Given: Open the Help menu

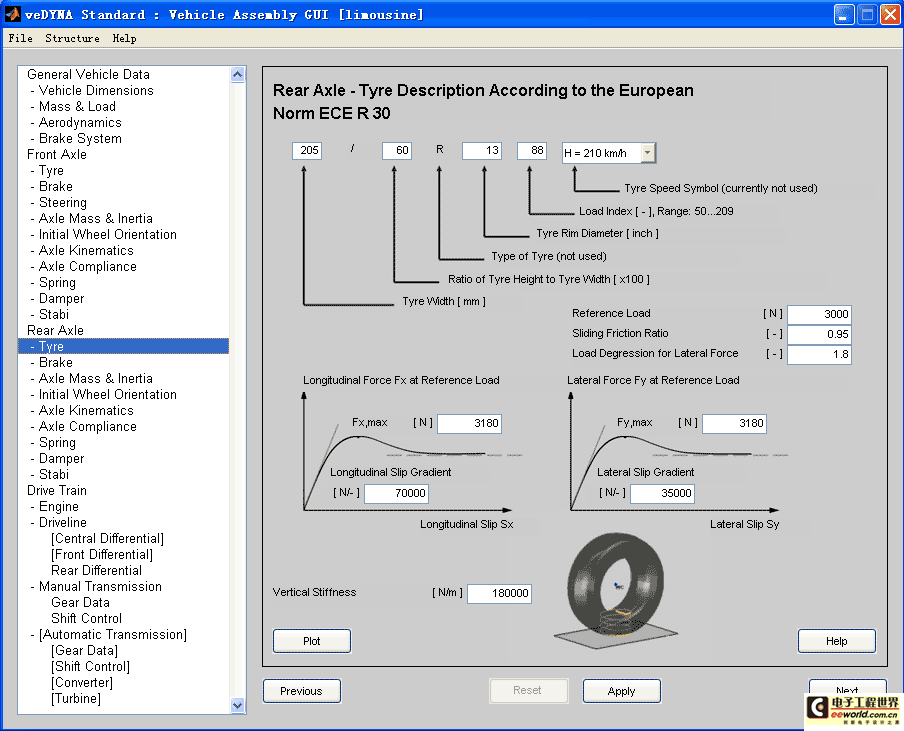Looking at the screenshot, I should [x=124, y=38].
